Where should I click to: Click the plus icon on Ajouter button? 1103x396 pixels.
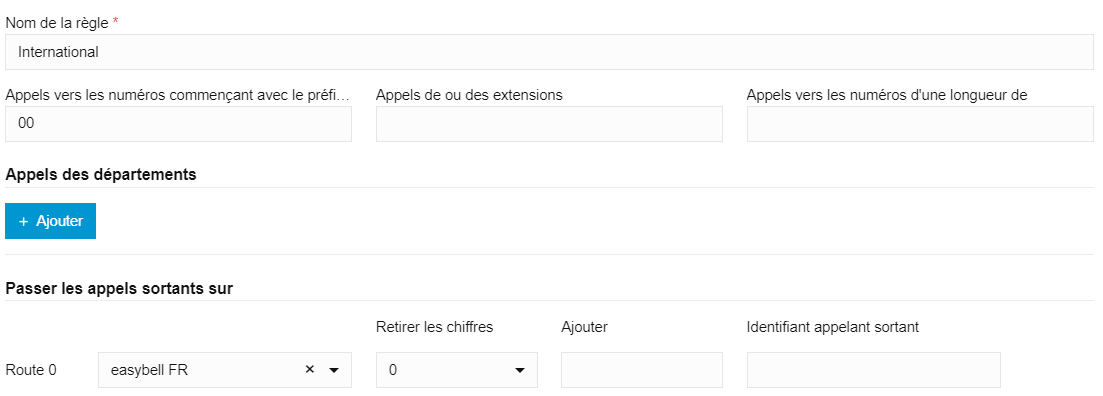pyautogui.click(x=23, y=222)
